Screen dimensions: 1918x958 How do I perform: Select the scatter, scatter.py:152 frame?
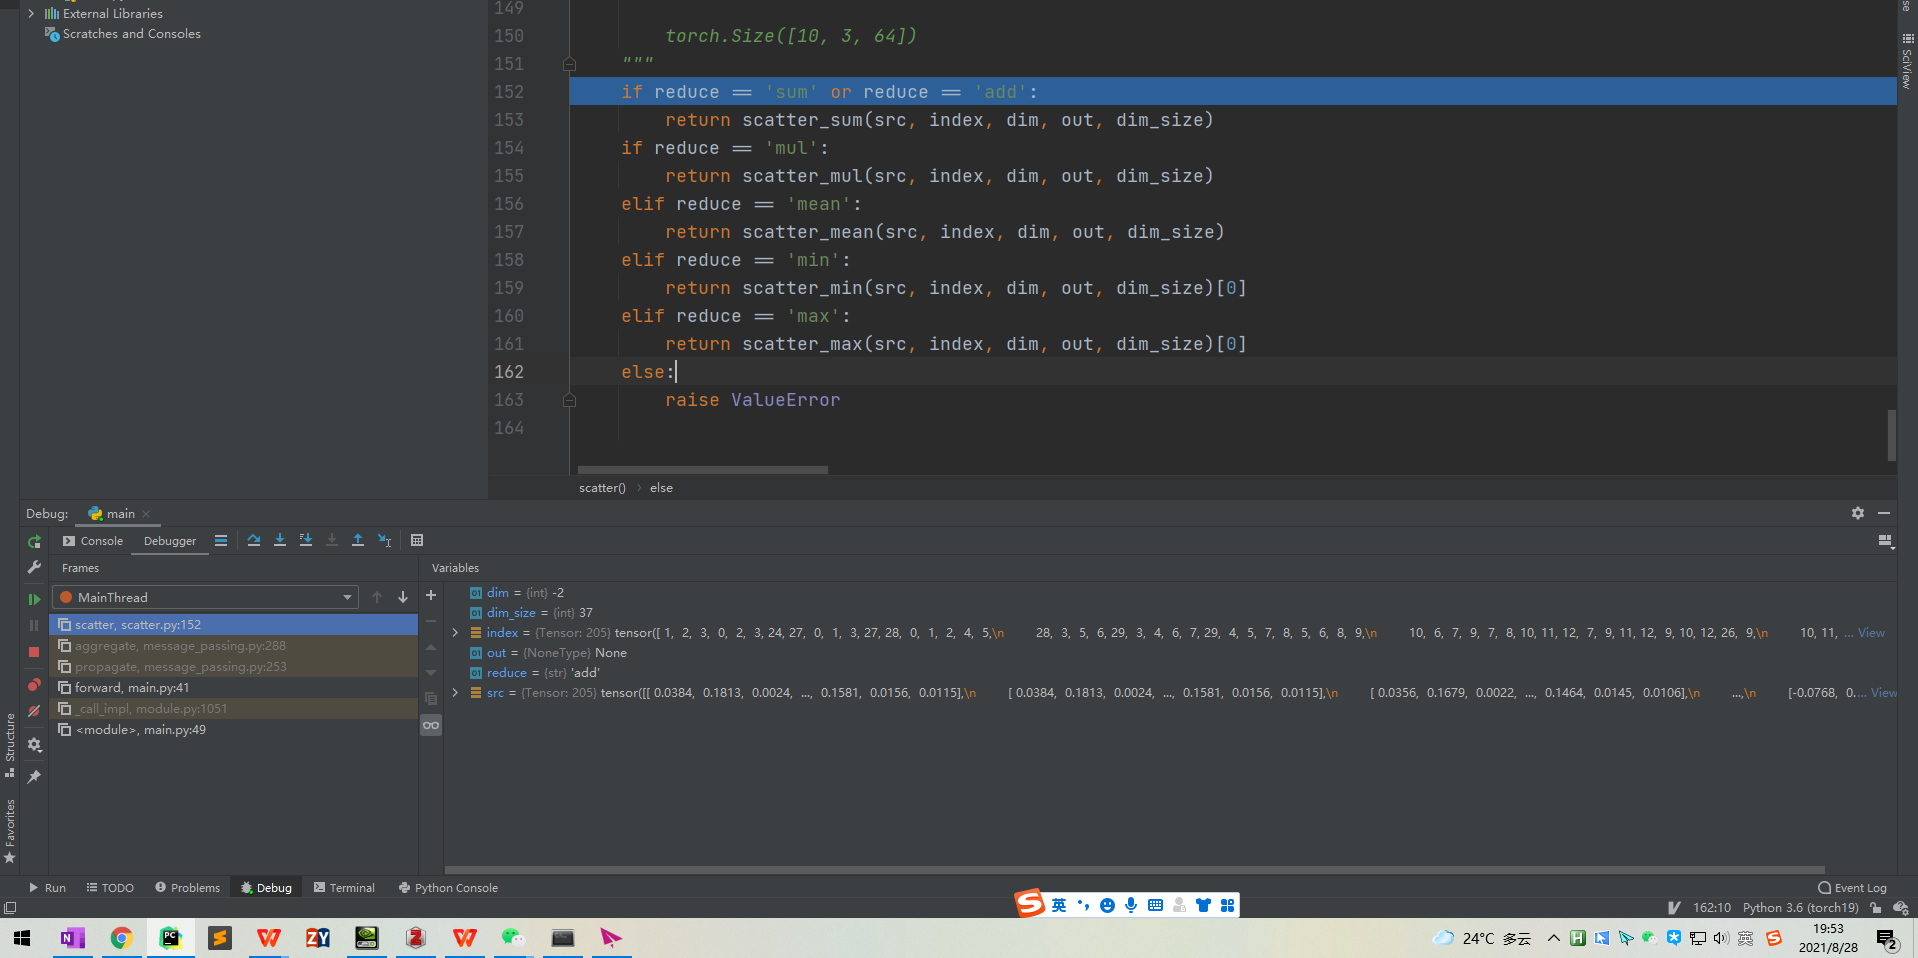click(x=233, y=625)
